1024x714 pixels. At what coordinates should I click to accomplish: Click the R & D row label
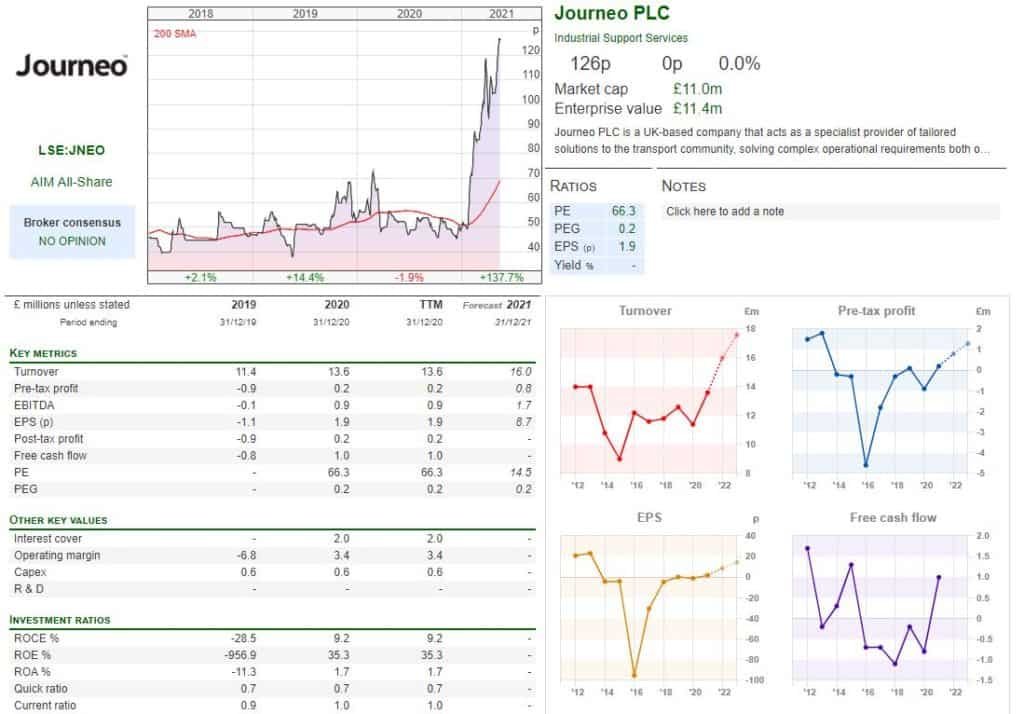point(29,589)
